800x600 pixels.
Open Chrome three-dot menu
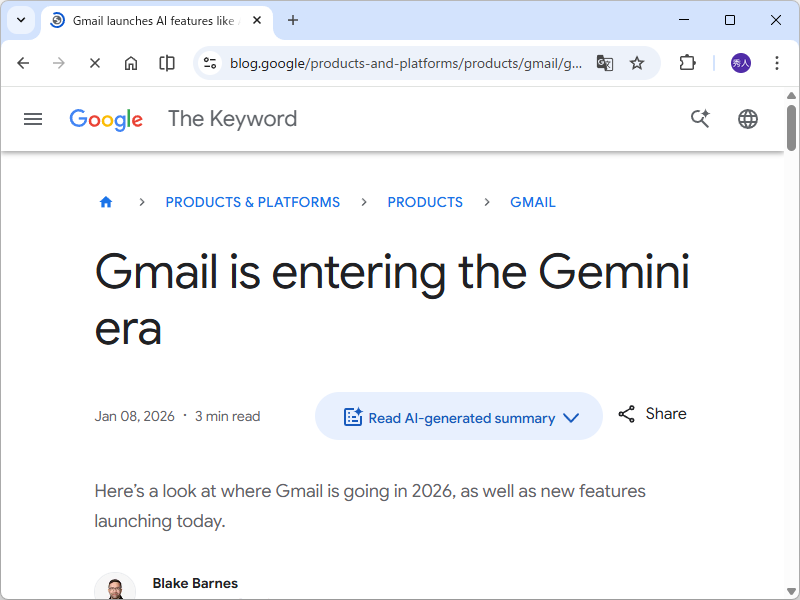(x=777, y=63)
